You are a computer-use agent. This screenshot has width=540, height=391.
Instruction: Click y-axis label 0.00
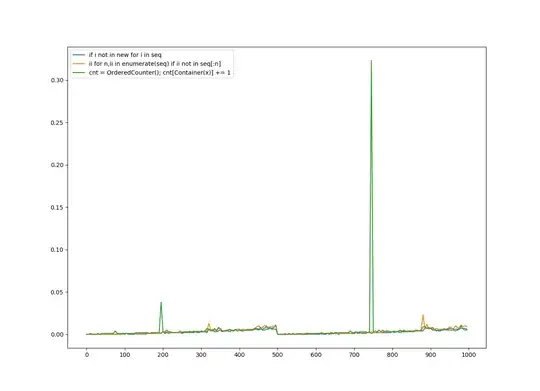[x=57, y=335]
